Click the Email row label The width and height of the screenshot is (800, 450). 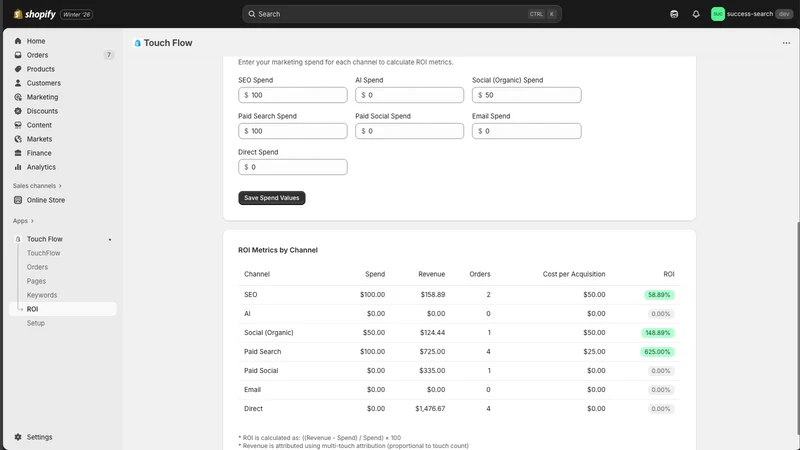(252, 390)
